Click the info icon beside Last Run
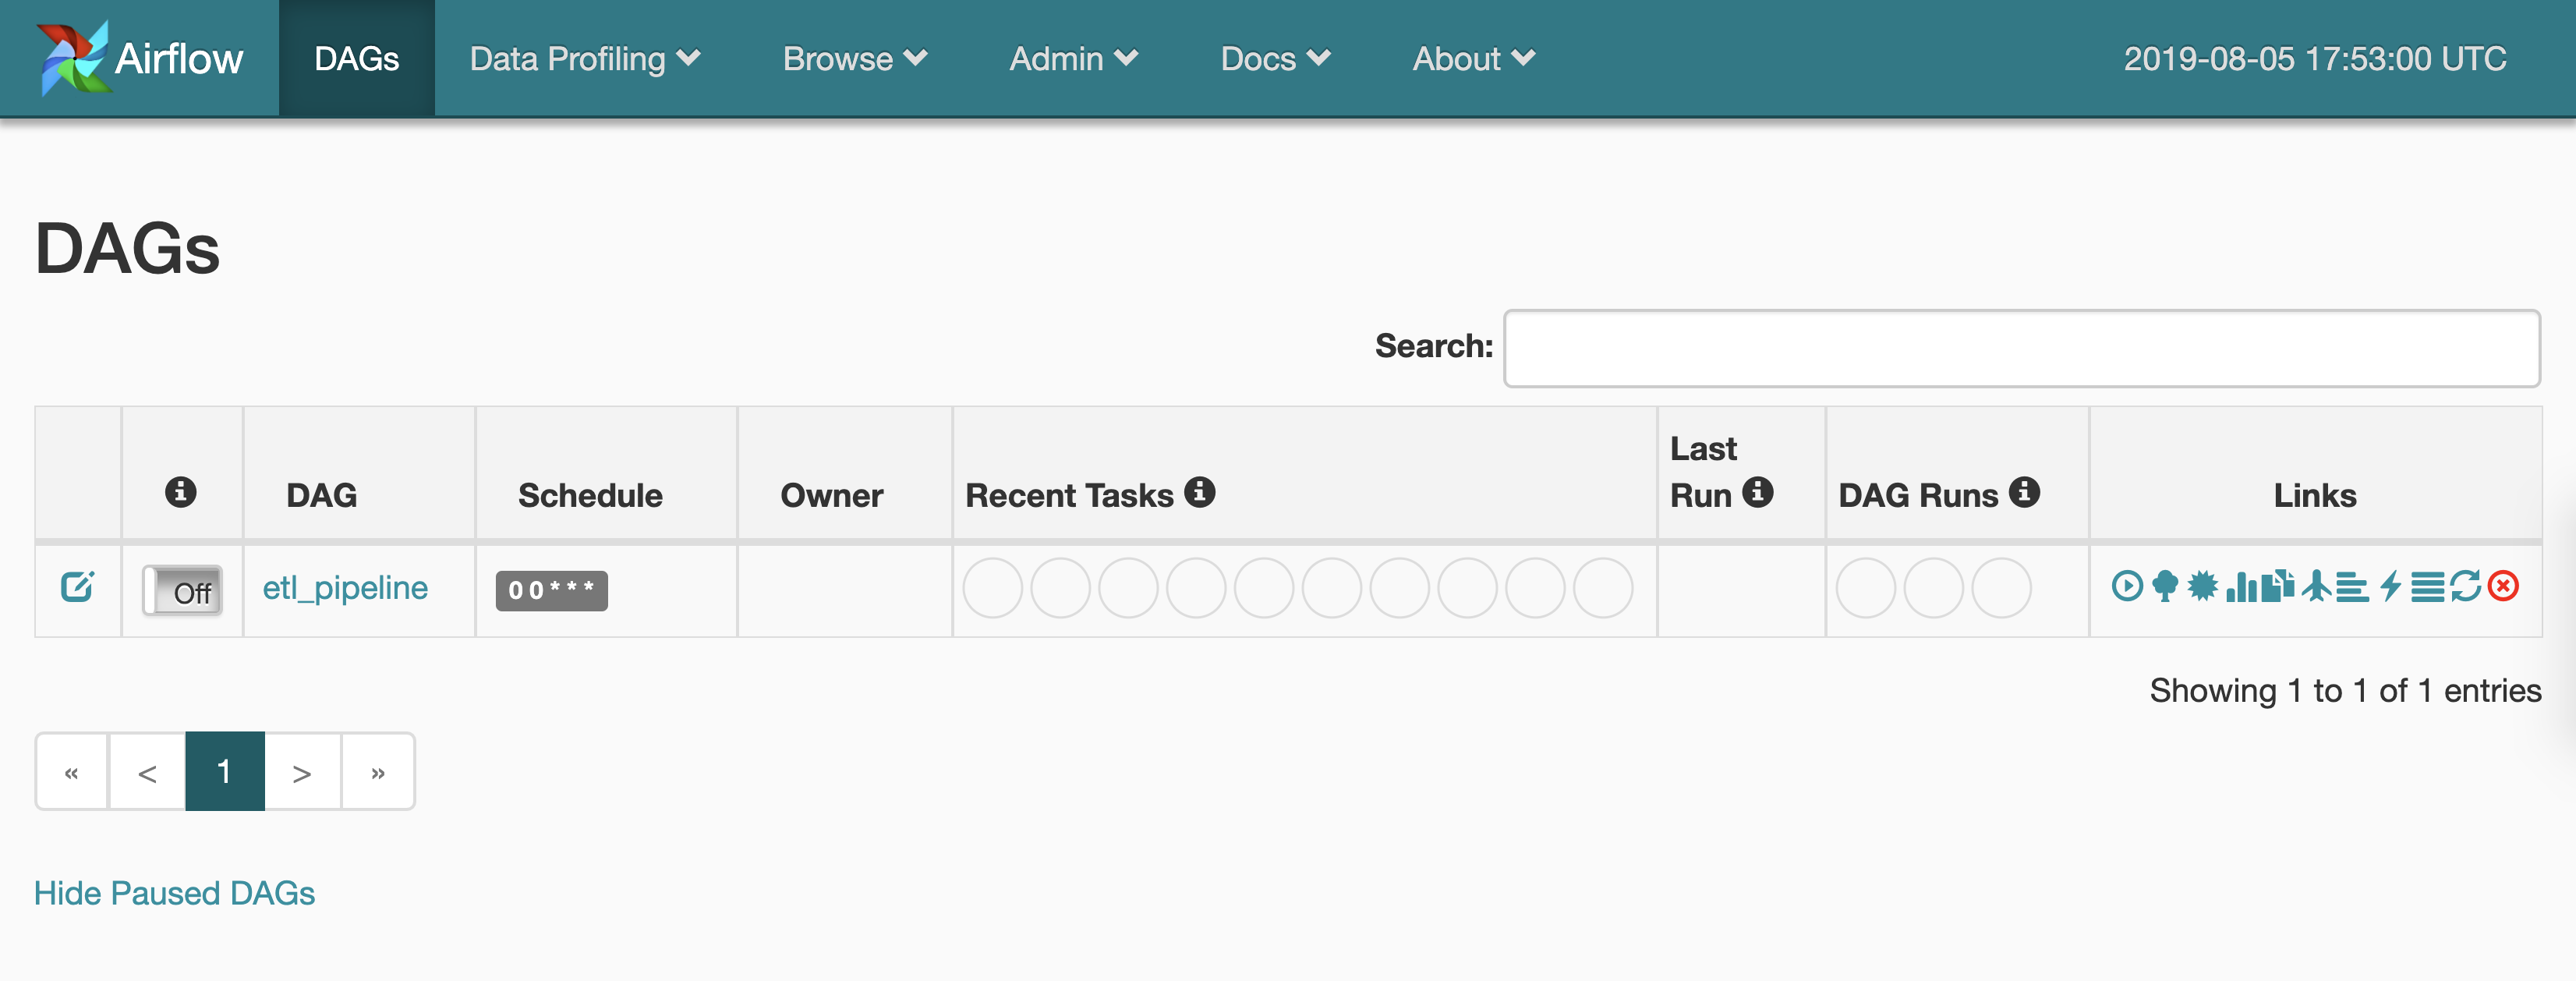 click(x=1758, y=492)
